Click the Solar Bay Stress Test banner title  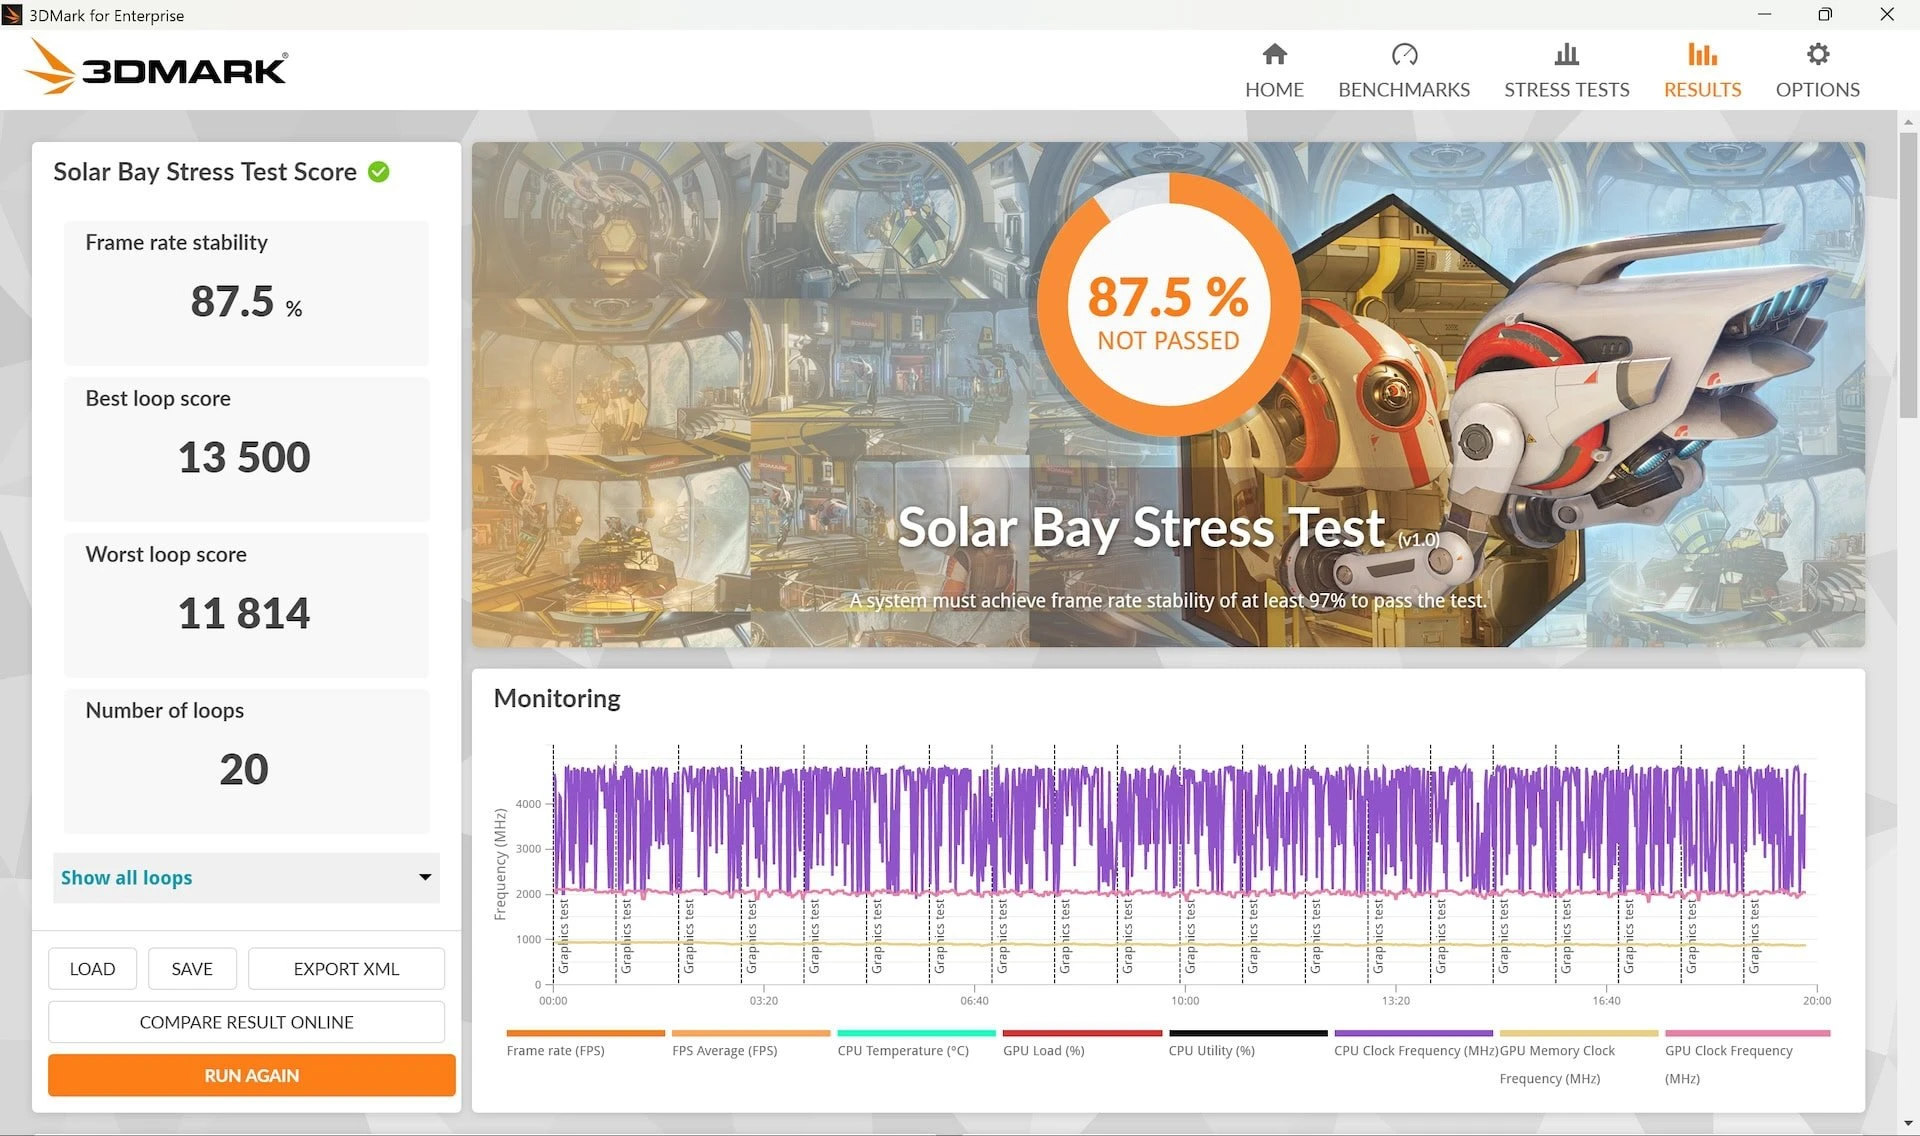[x=1141, y=527]
